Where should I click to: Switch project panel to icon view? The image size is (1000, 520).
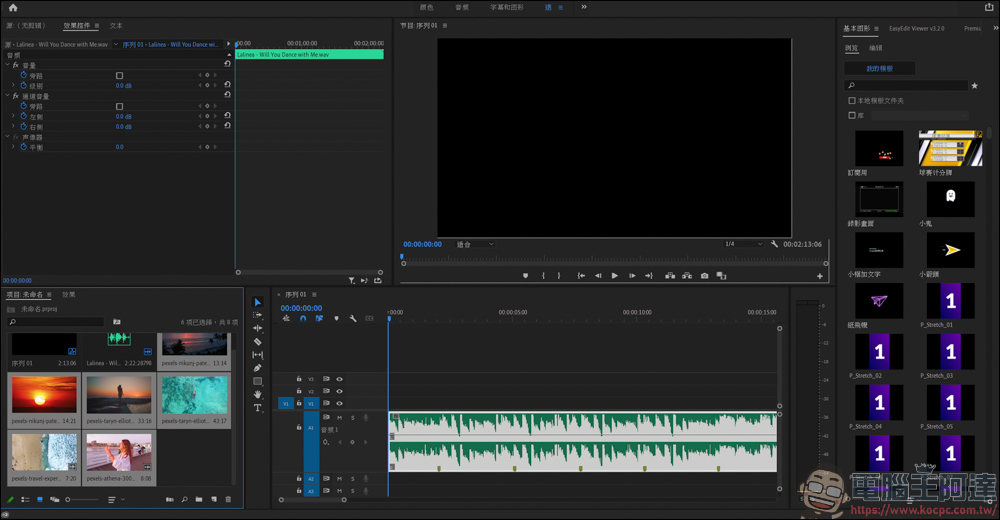[x=40, y=500]
